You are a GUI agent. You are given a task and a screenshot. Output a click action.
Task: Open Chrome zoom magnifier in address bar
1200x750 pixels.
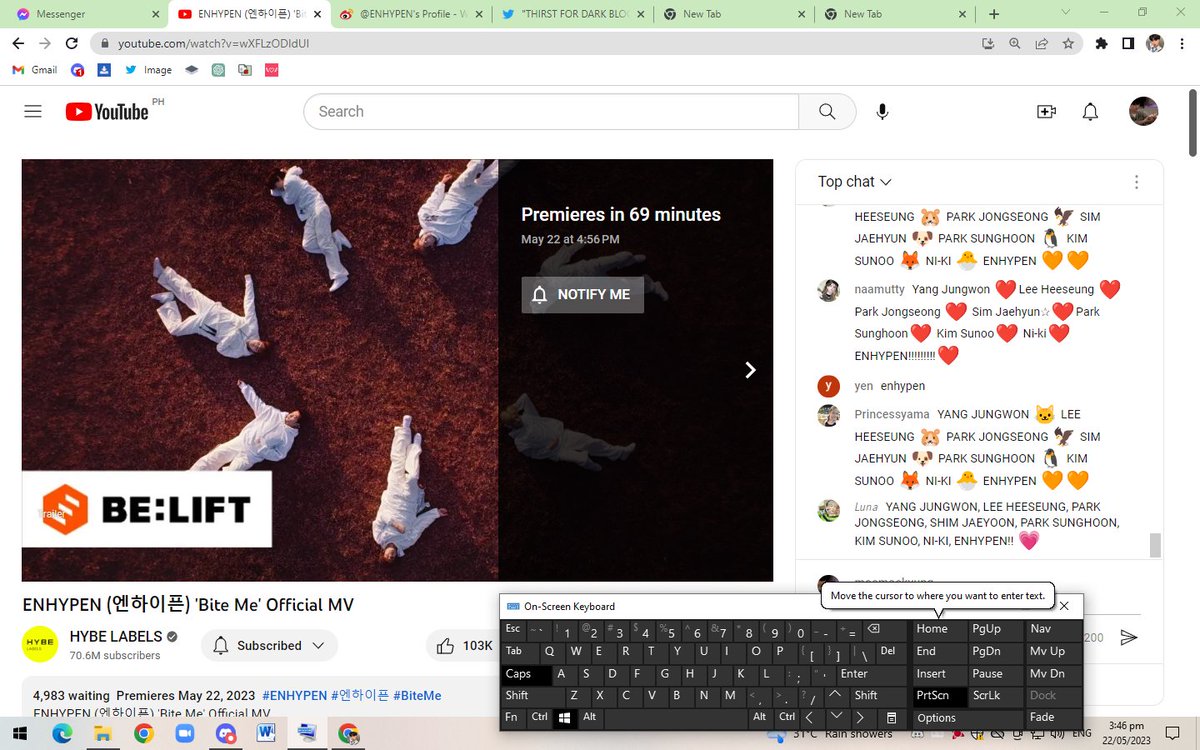[x=1015, y=43]
